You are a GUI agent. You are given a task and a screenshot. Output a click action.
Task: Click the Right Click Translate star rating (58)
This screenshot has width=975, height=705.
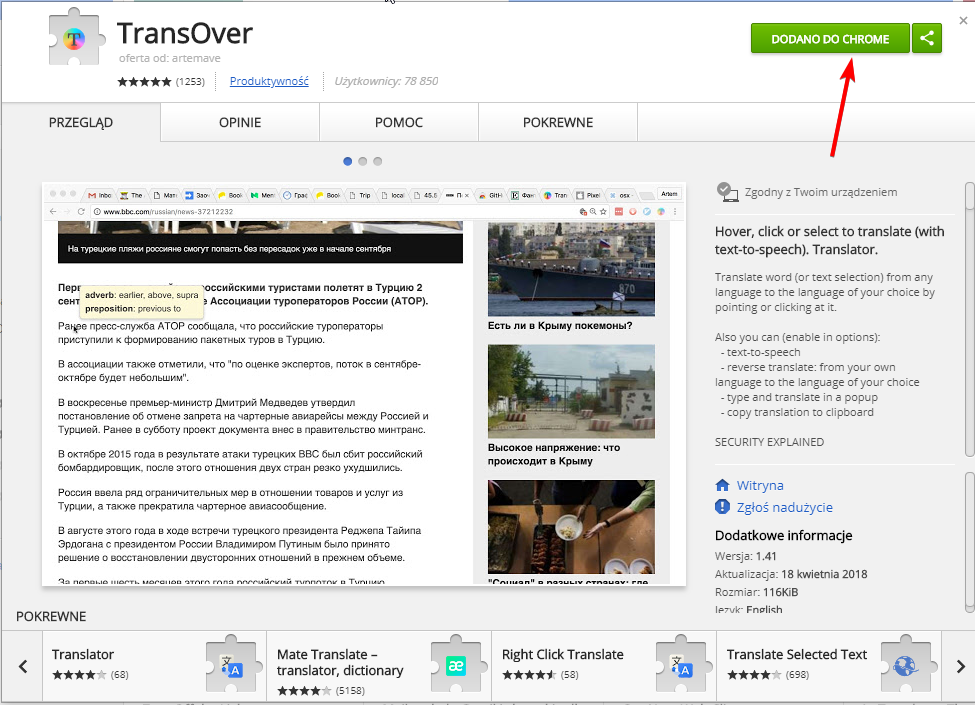(x=529, y=675)
